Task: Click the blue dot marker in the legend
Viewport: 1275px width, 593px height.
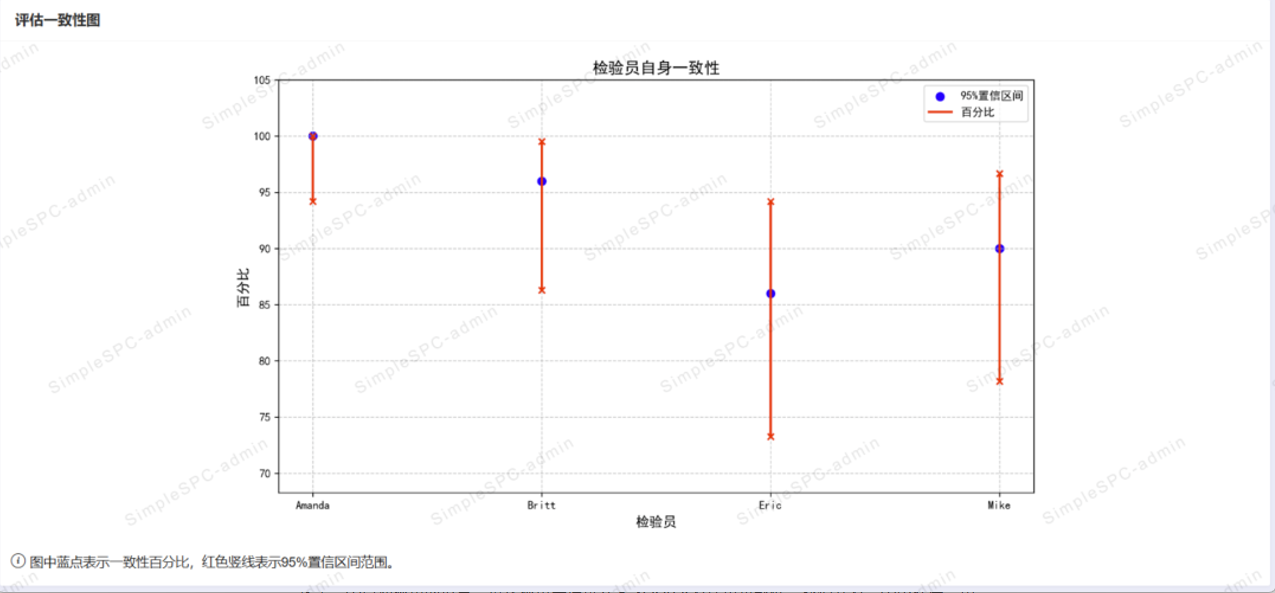Action: click(x=940, y=96)
